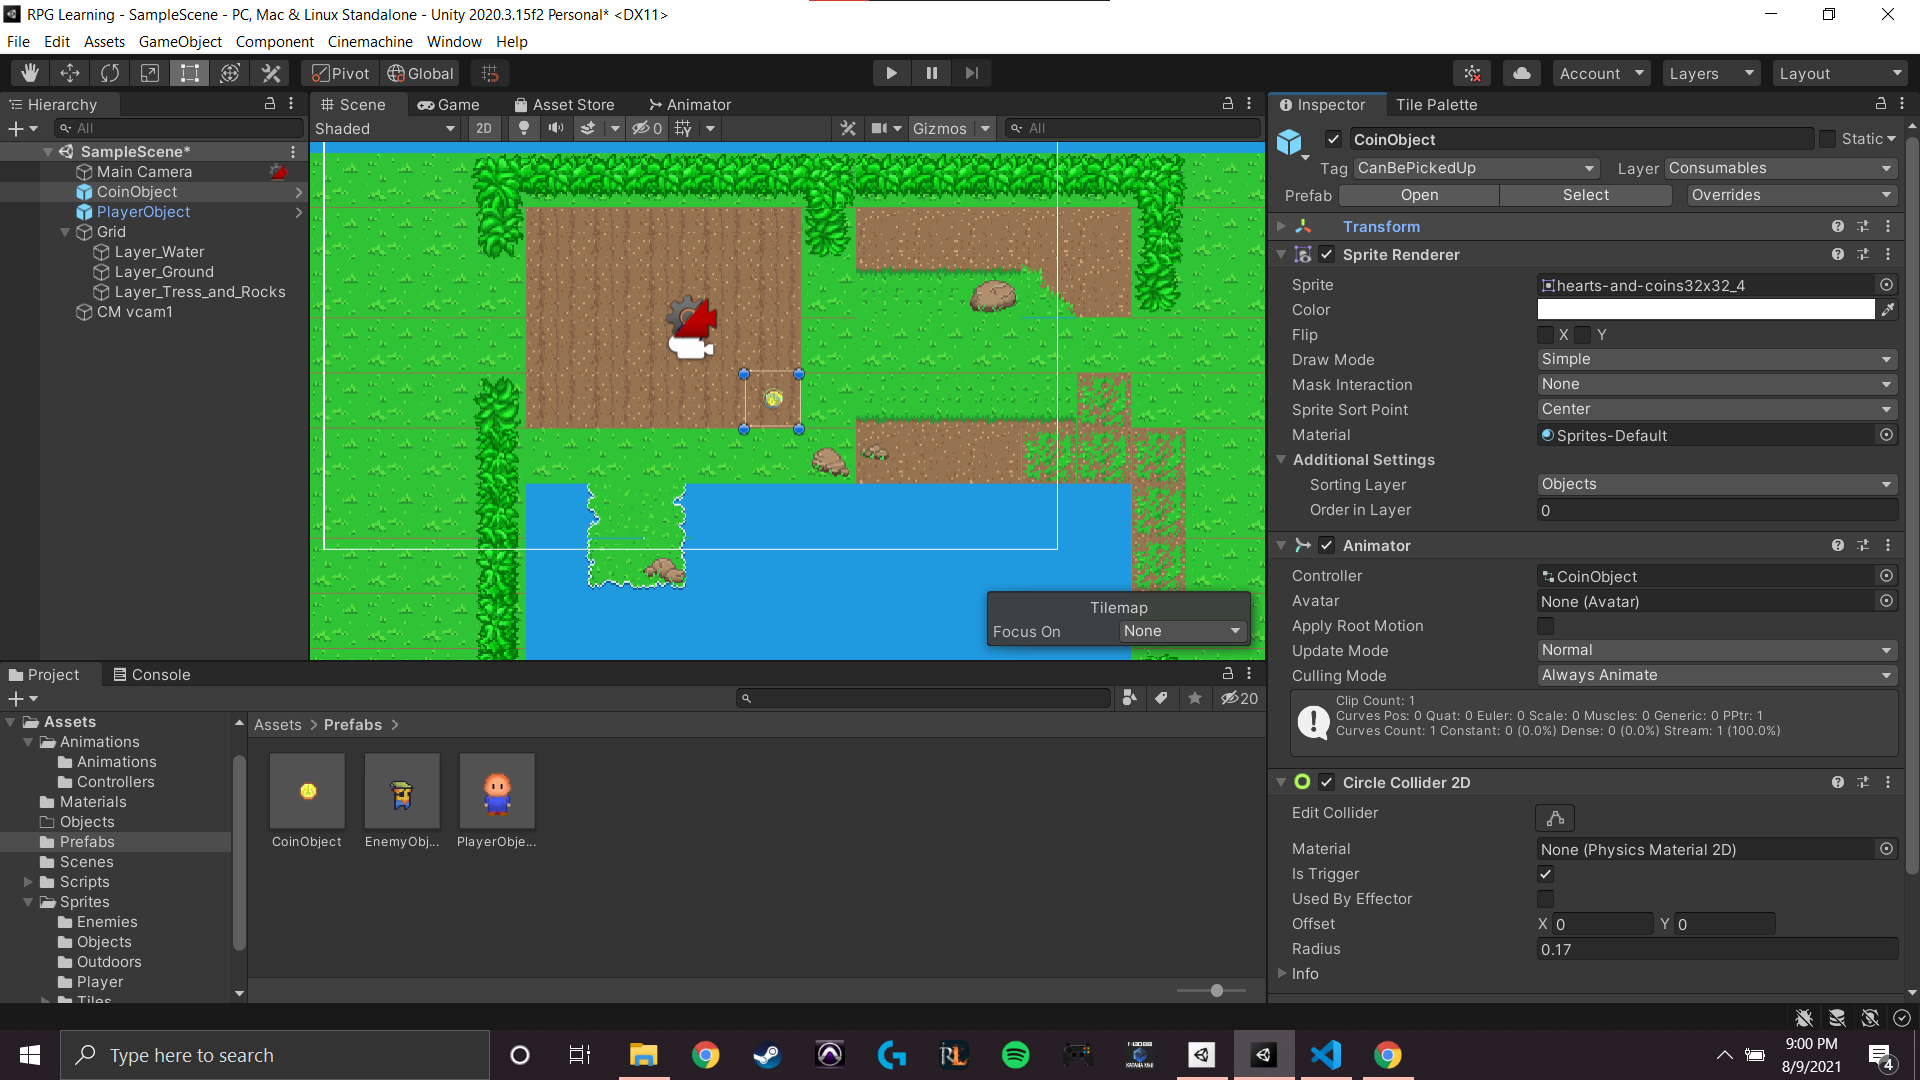Screen dimensions: 1920x1080
Task: Open Cloud services icon
Action: pyautogui.click(x=1521, y=73)
